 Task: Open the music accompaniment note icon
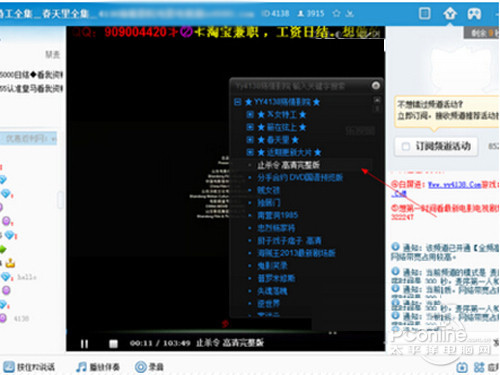81,367
